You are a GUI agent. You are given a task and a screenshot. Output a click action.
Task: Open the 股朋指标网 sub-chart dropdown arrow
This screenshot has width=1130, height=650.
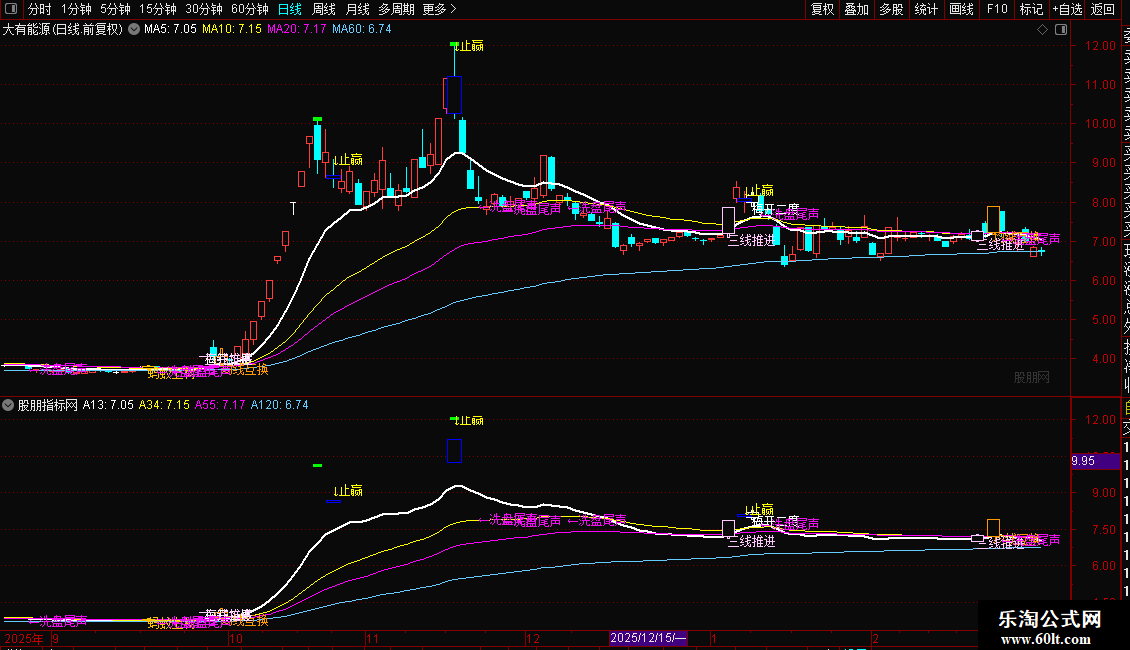tap(8, 405)
